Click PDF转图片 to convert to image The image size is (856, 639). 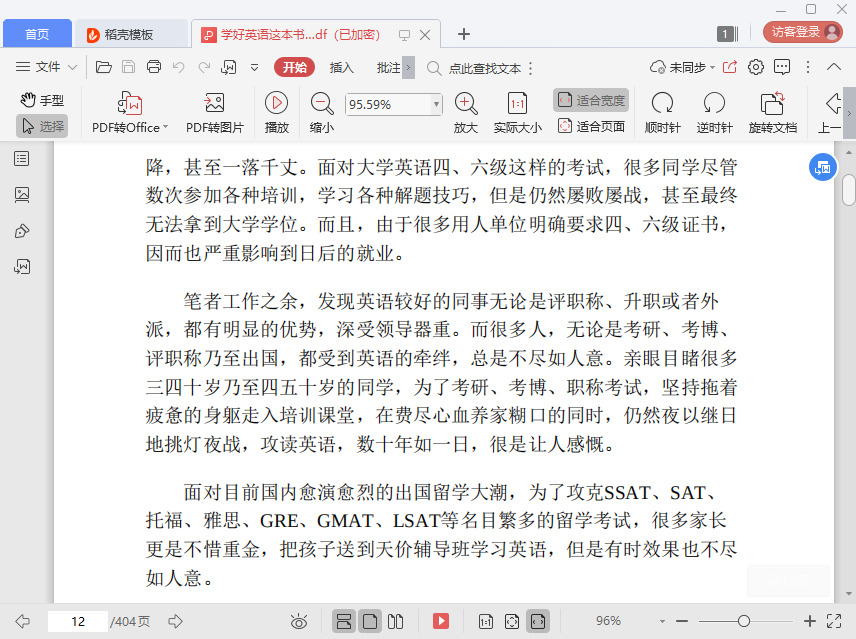(215, 113)
